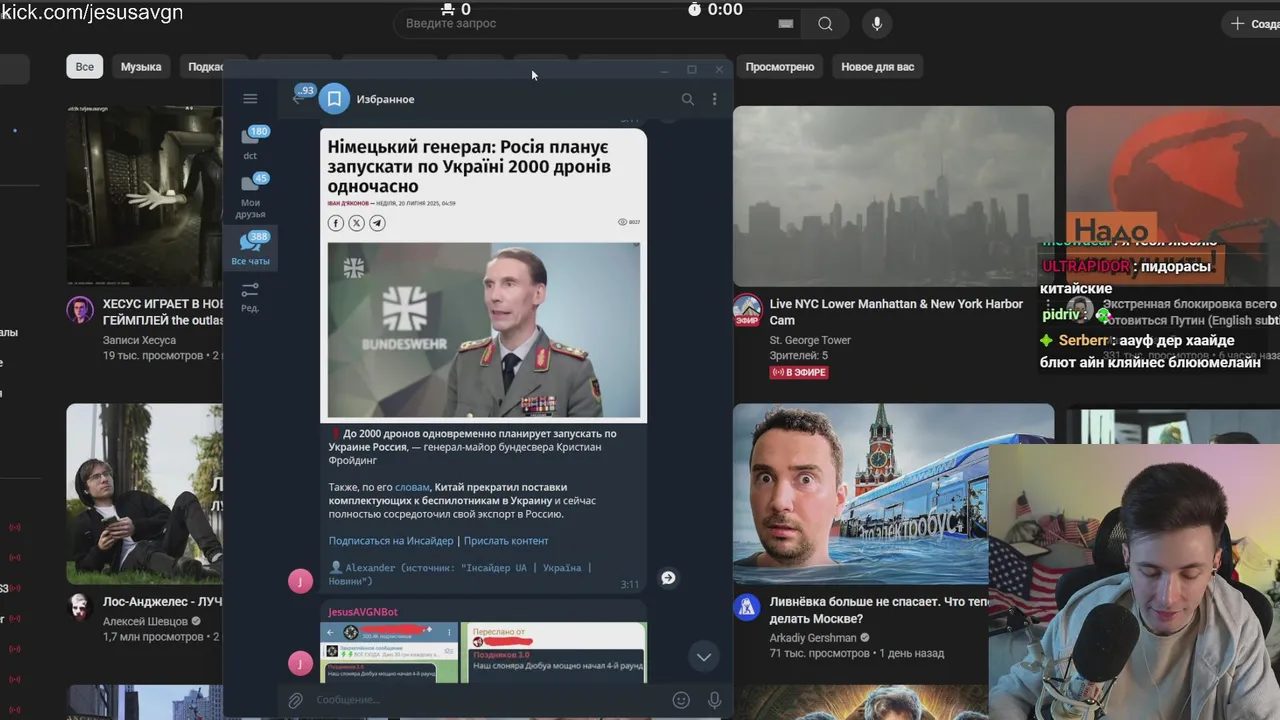
Task: Share article via Telegram icon
Action: click(x=377, y=223)
